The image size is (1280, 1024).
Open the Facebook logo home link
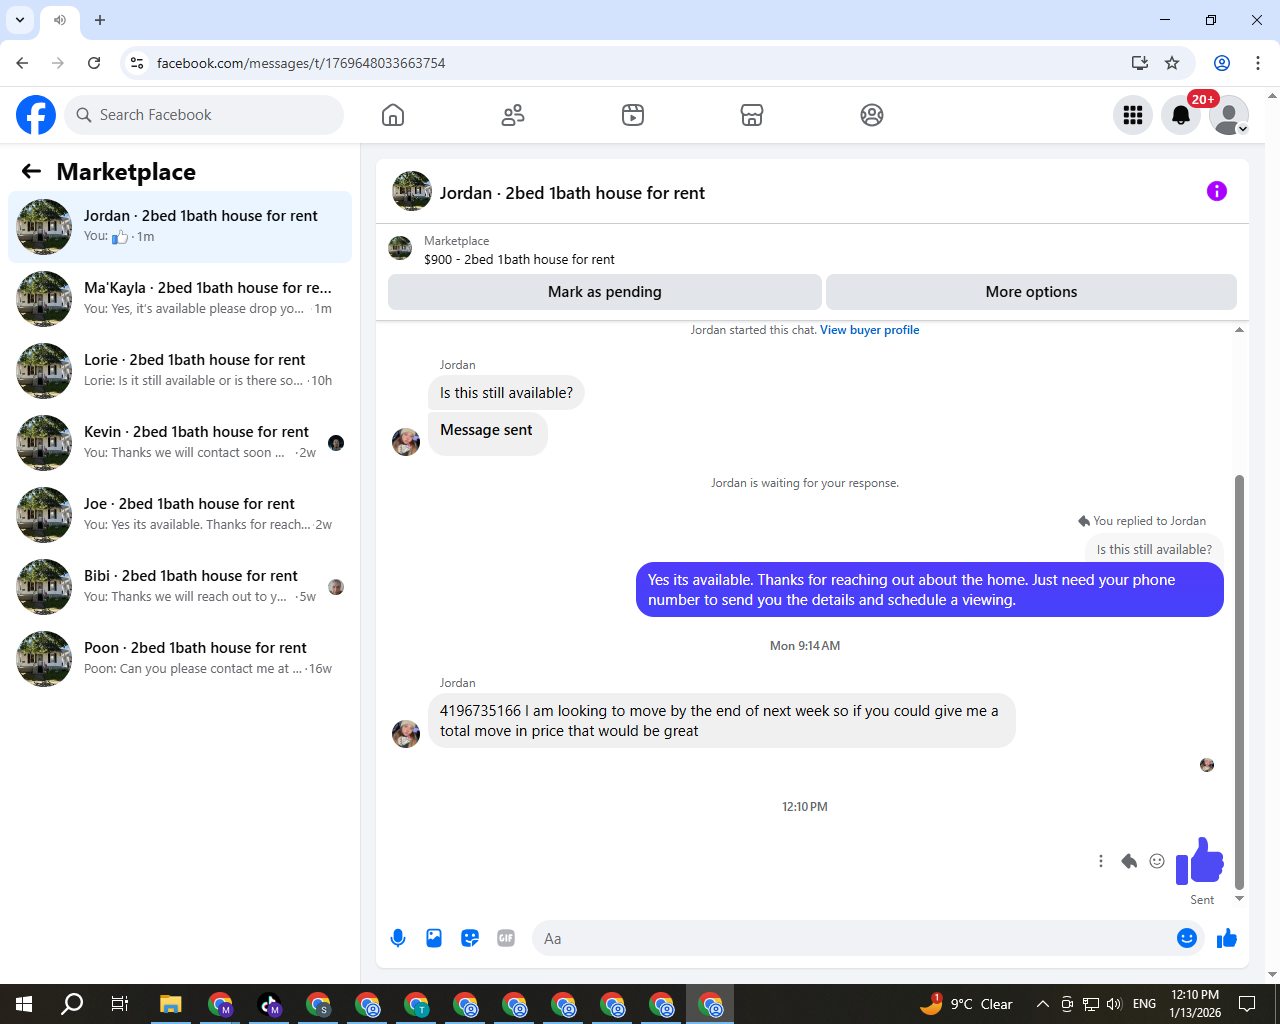[x=36, y=115]
